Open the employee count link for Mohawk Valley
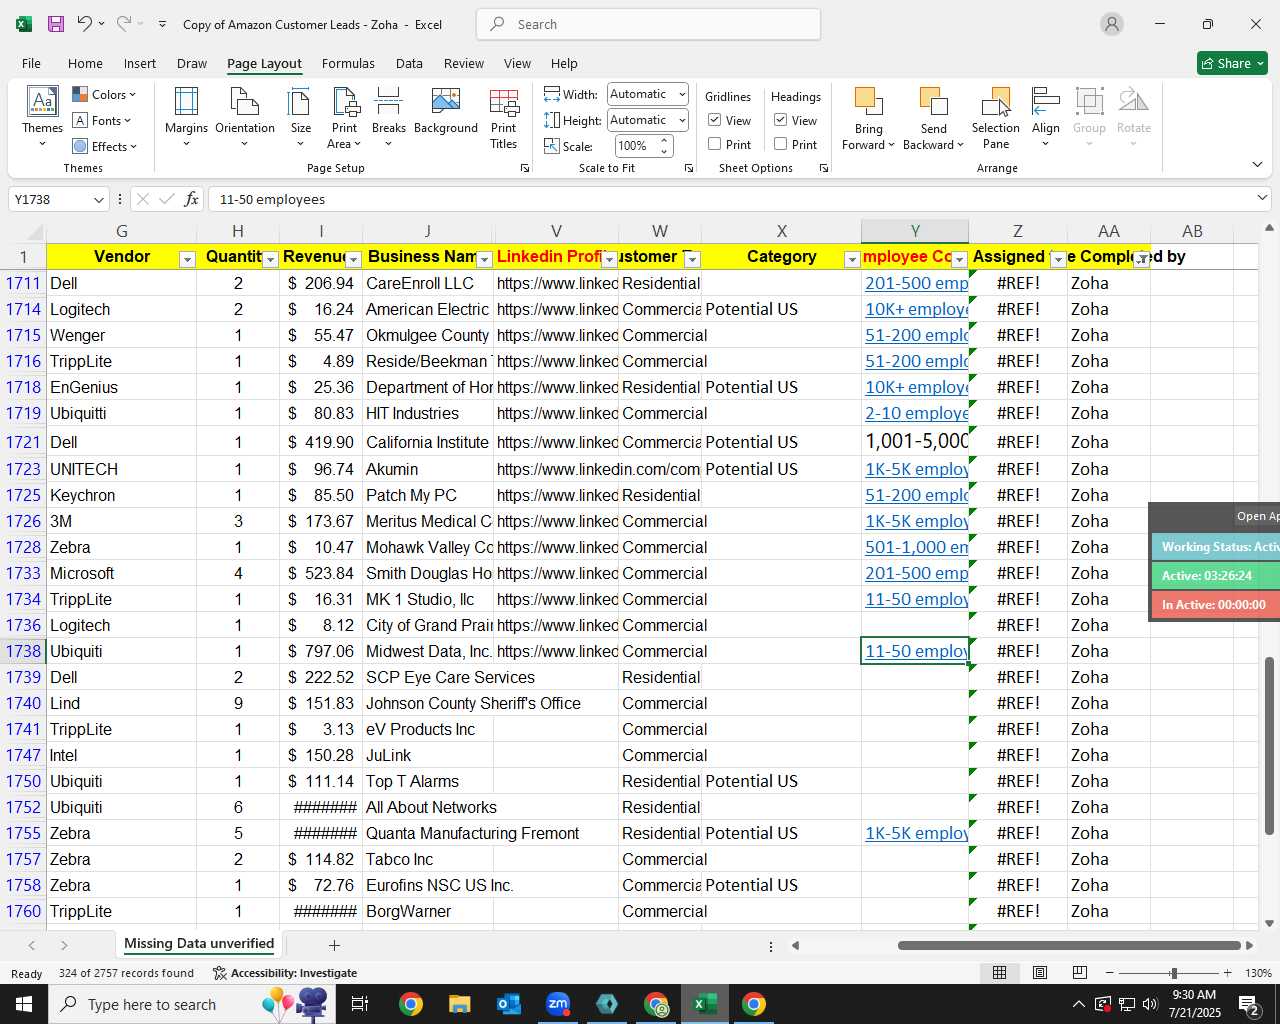 916,547
